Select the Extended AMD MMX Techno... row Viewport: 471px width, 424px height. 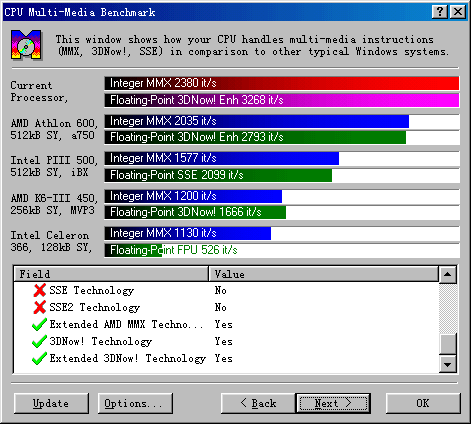coord(226,324)
